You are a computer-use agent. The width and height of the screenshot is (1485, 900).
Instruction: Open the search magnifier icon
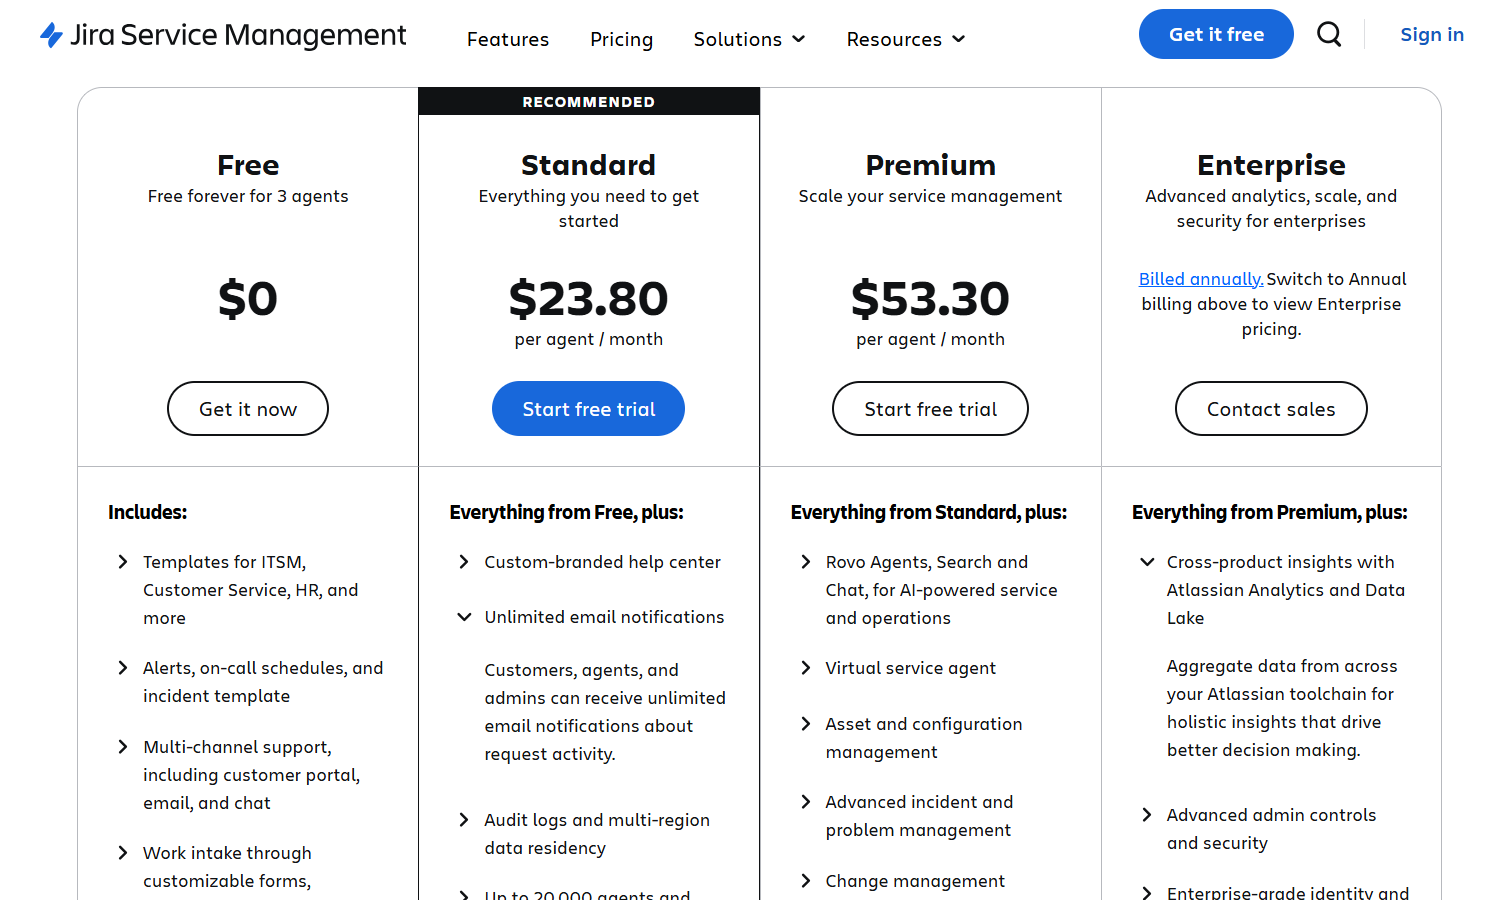pyautogui.click(x=1328, y=35)
